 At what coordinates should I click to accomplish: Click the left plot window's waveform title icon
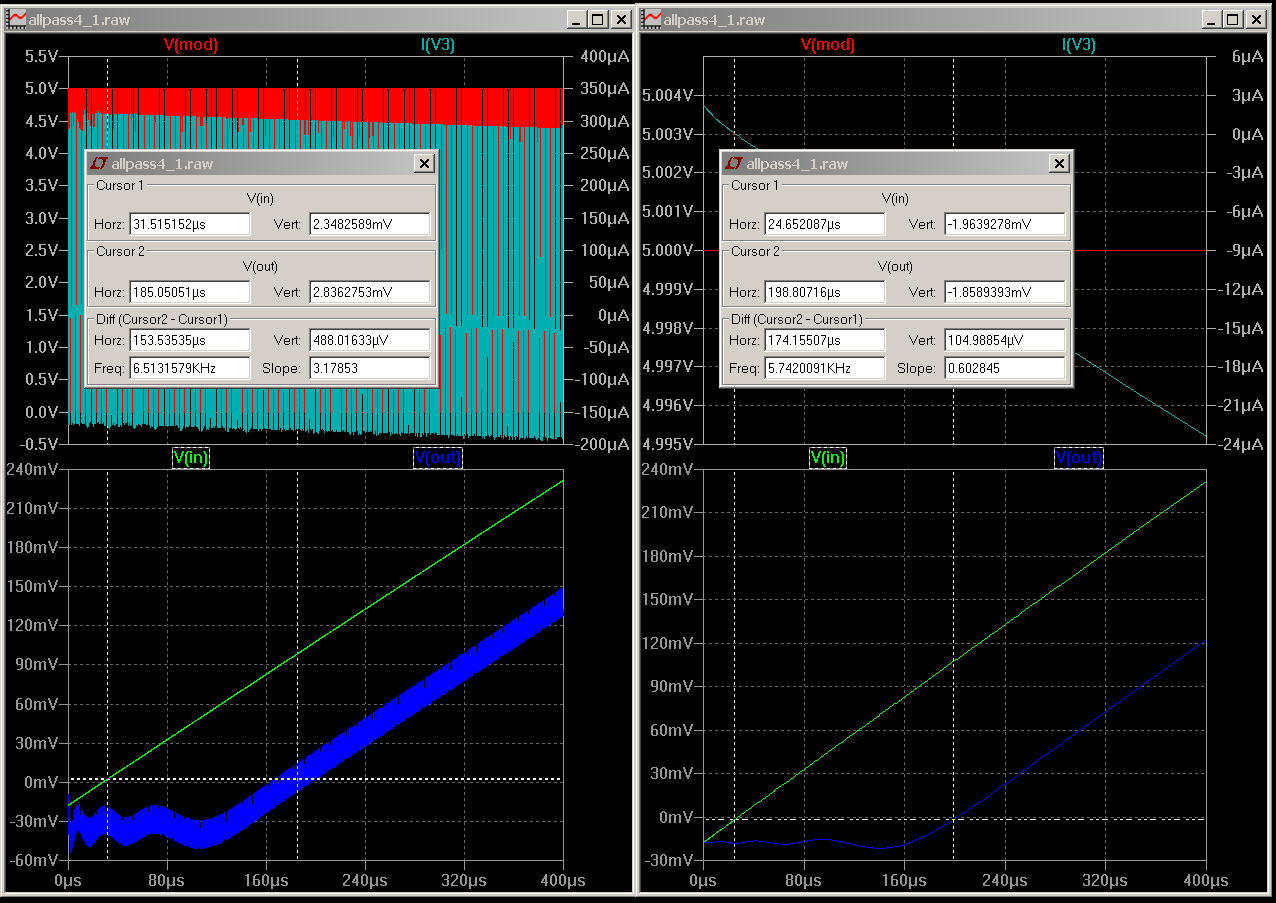point(17,19)
